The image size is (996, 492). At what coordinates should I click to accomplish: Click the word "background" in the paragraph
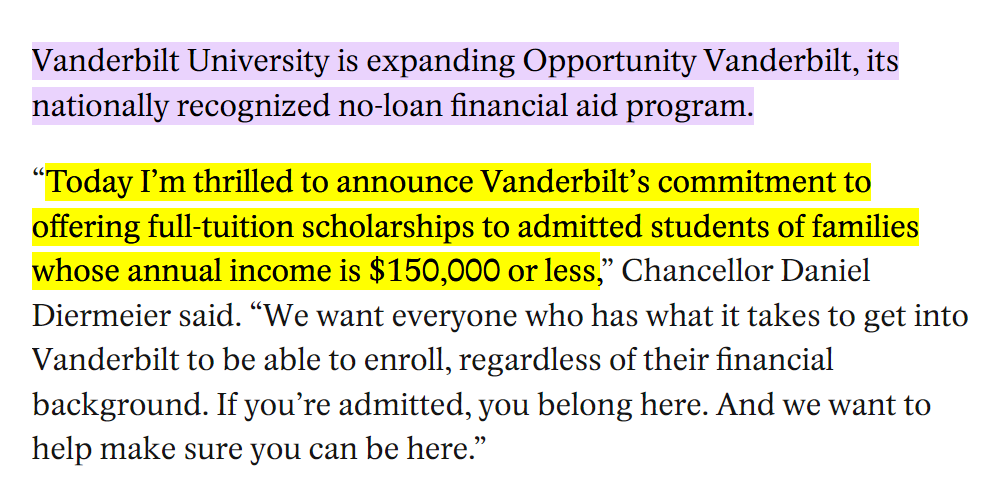(x=109, y=405)
